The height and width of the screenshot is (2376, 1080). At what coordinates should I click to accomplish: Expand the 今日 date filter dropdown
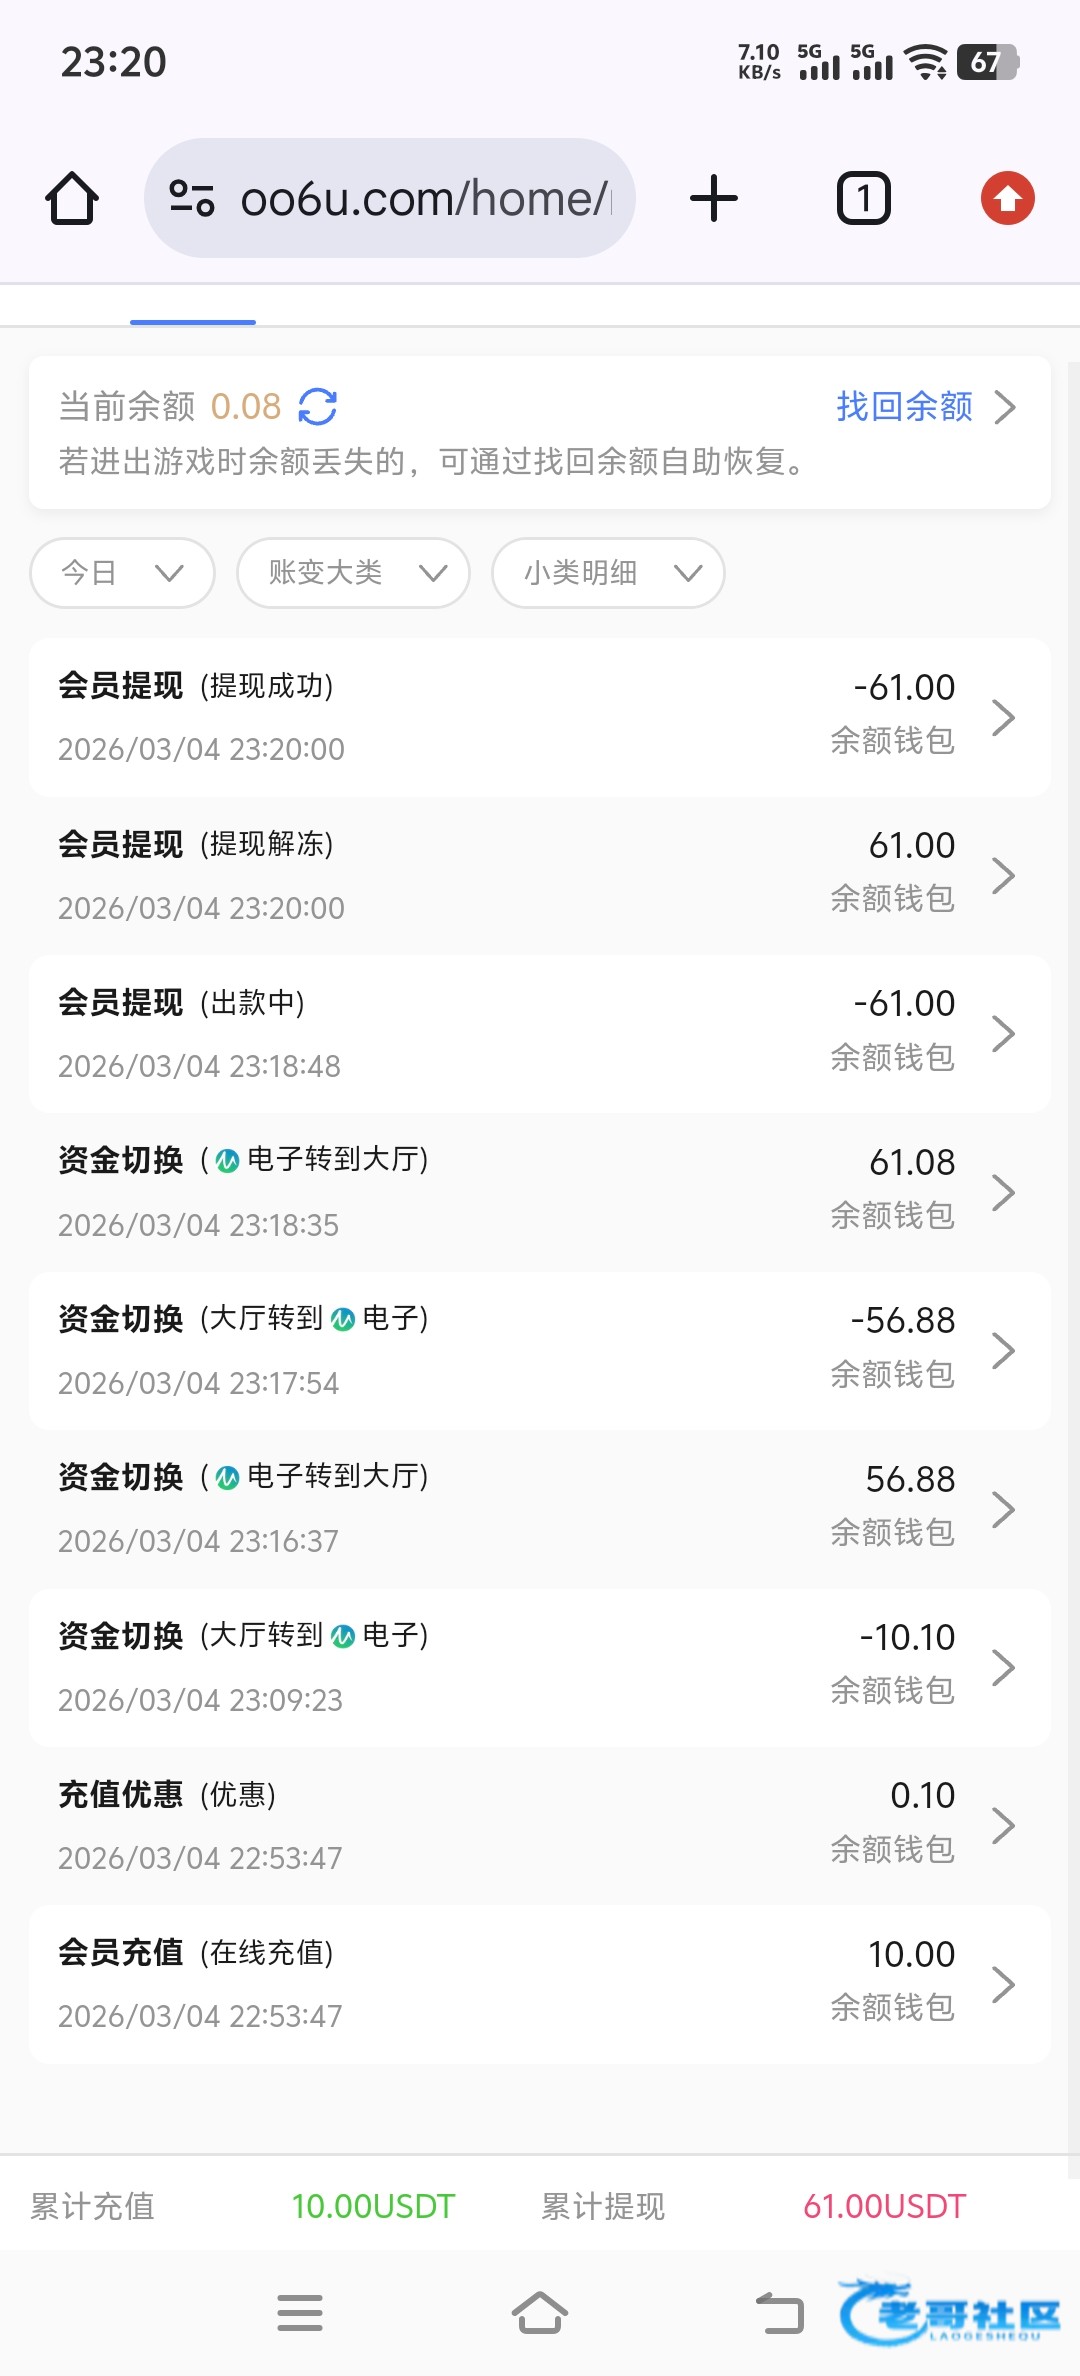[x=123, y=573]
